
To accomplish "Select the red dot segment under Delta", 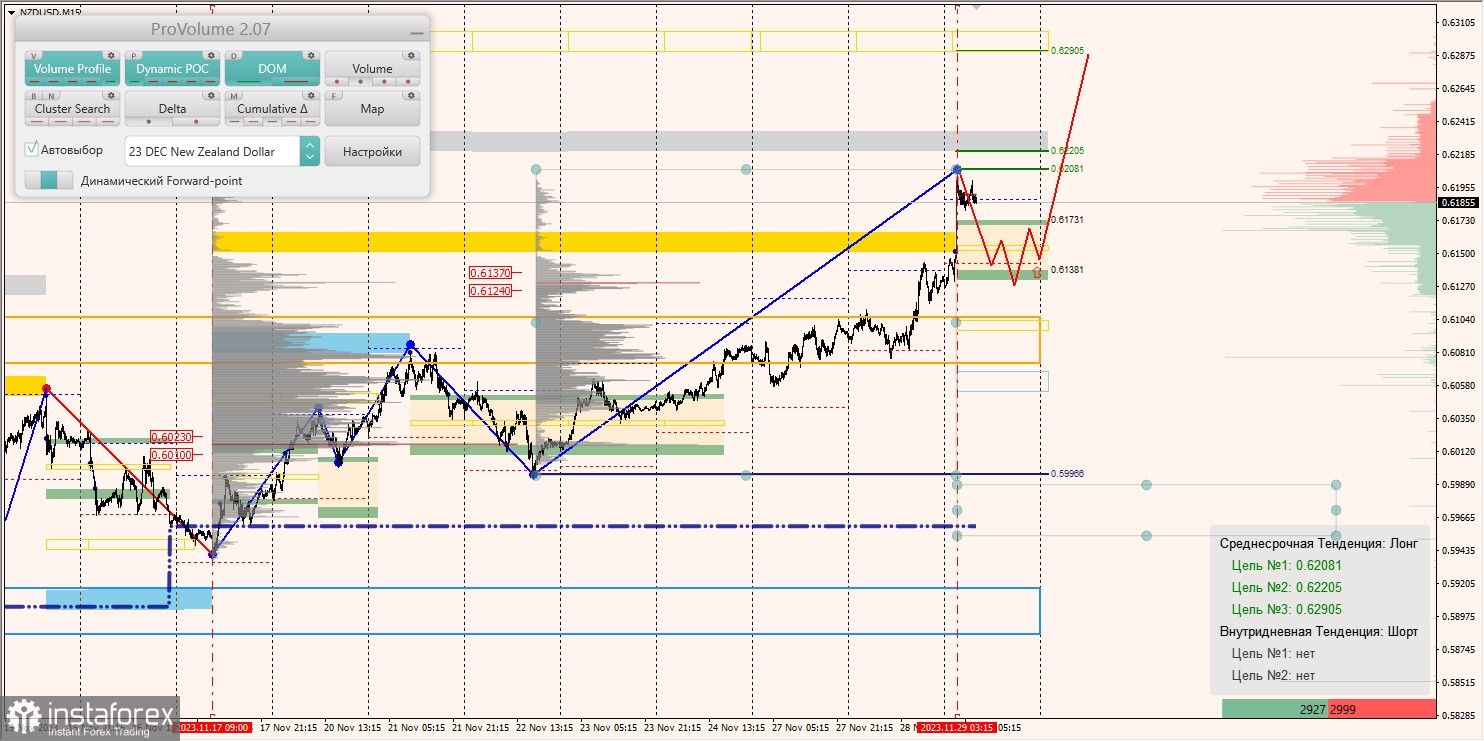I will pyautogui.click(x=196, y=122).
